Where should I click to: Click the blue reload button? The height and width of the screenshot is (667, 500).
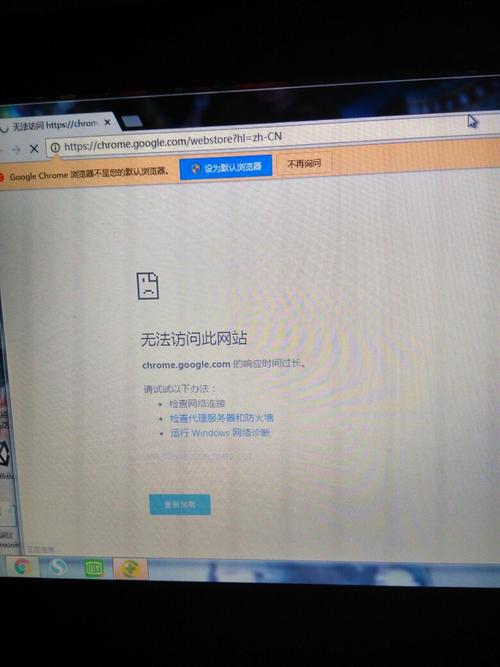click(x=180, y=505)
